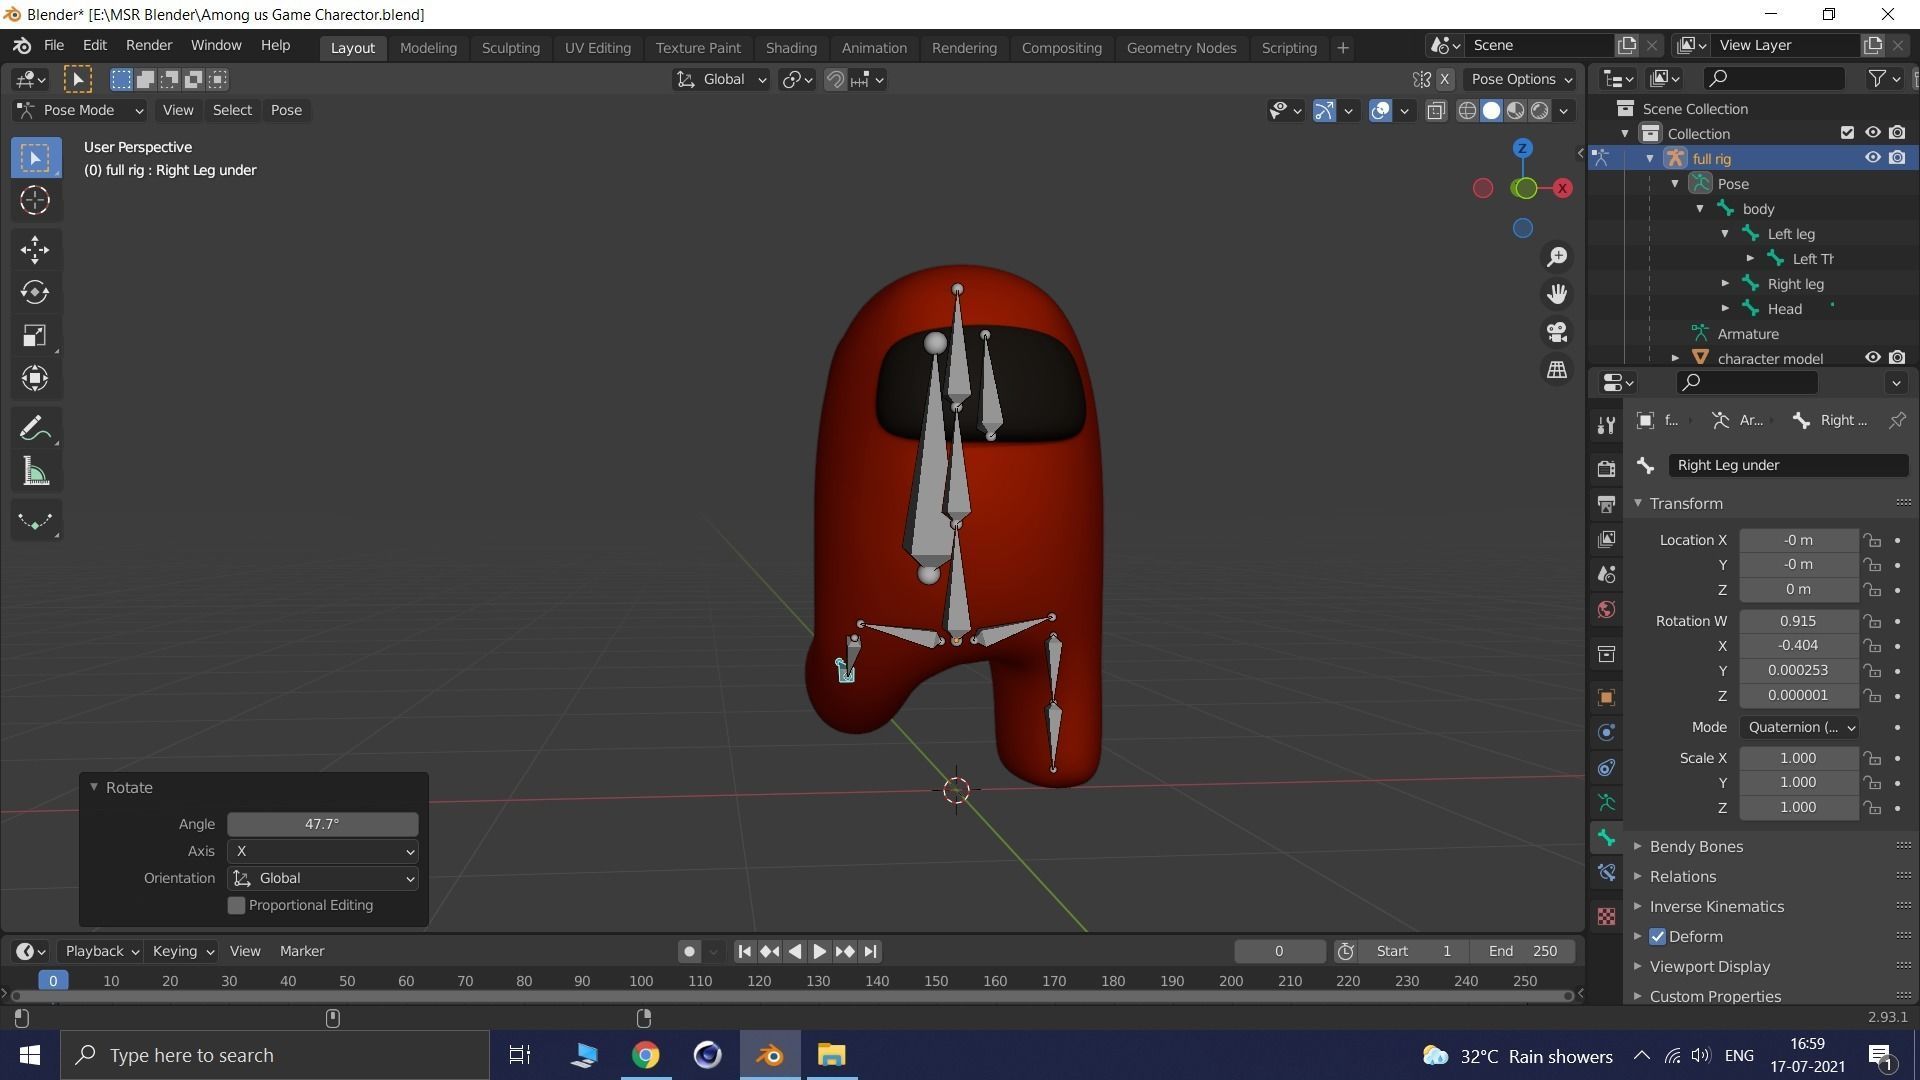Open Object Data armature properties tab

(x=1606, y=803)
